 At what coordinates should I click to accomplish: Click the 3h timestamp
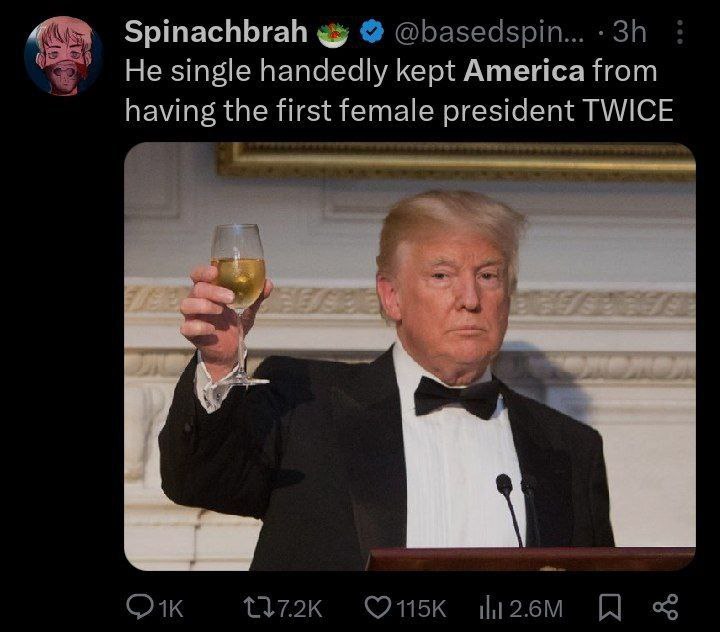click(x=630, y=32)
